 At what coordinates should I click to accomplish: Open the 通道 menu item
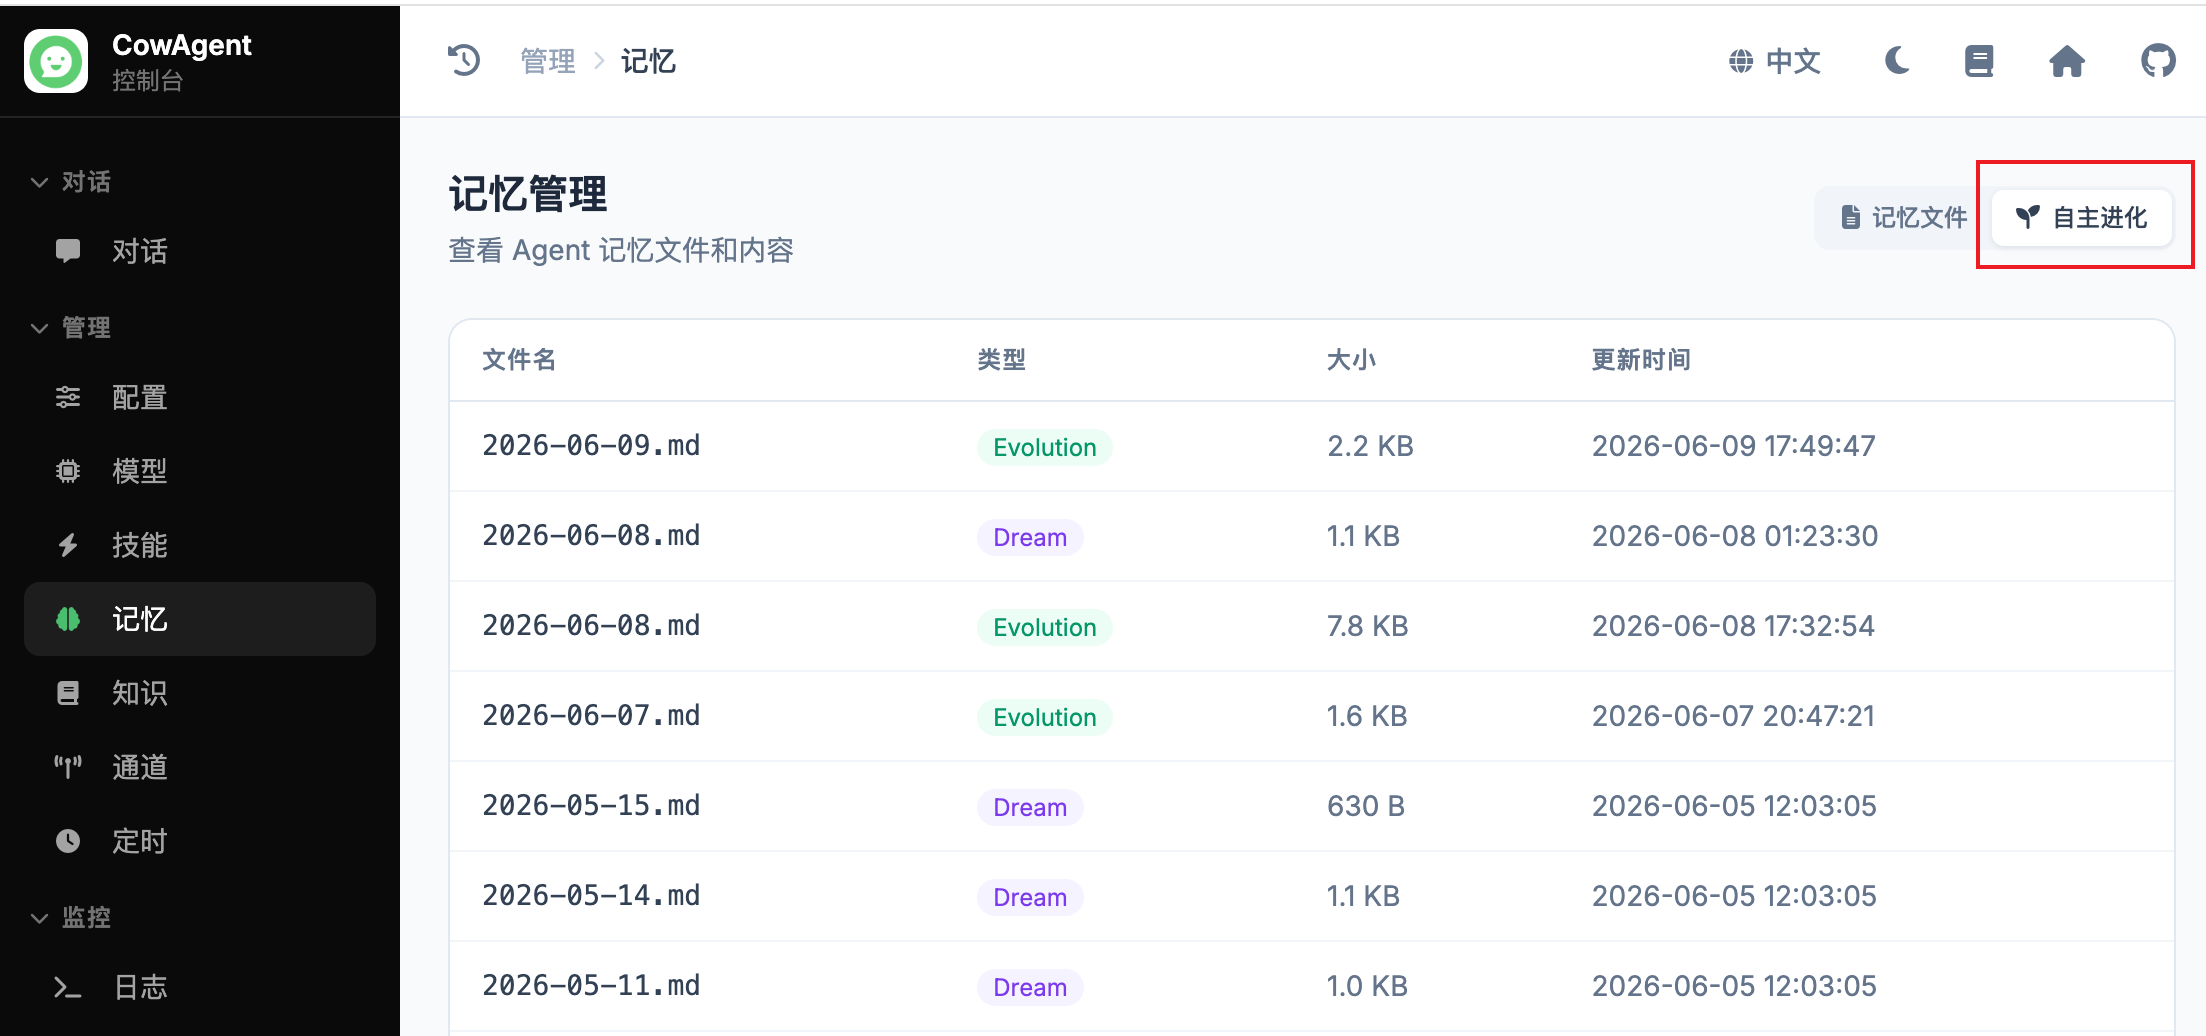200,767
